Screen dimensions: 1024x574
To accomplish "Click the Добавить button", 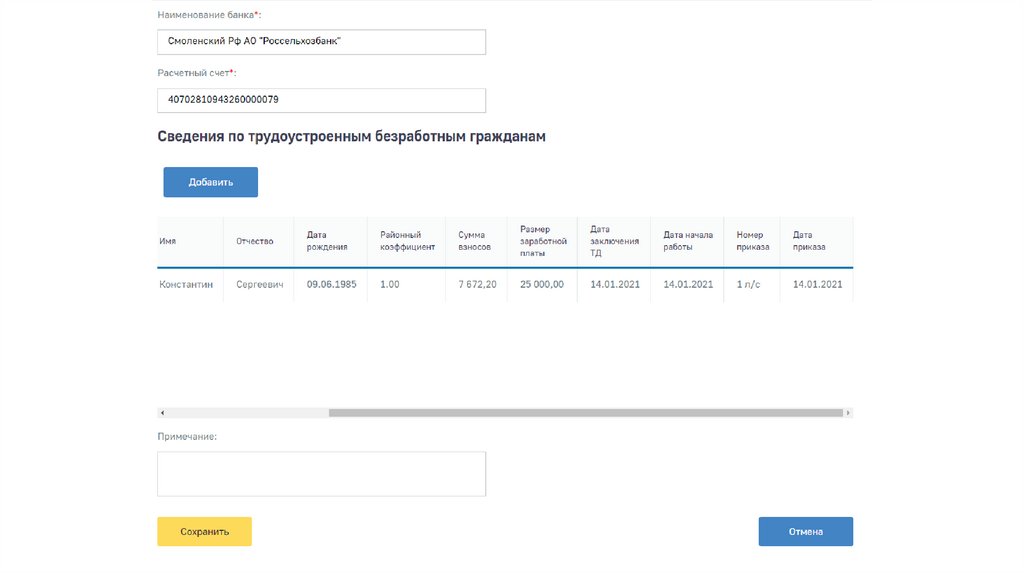I will click(211, 182).
